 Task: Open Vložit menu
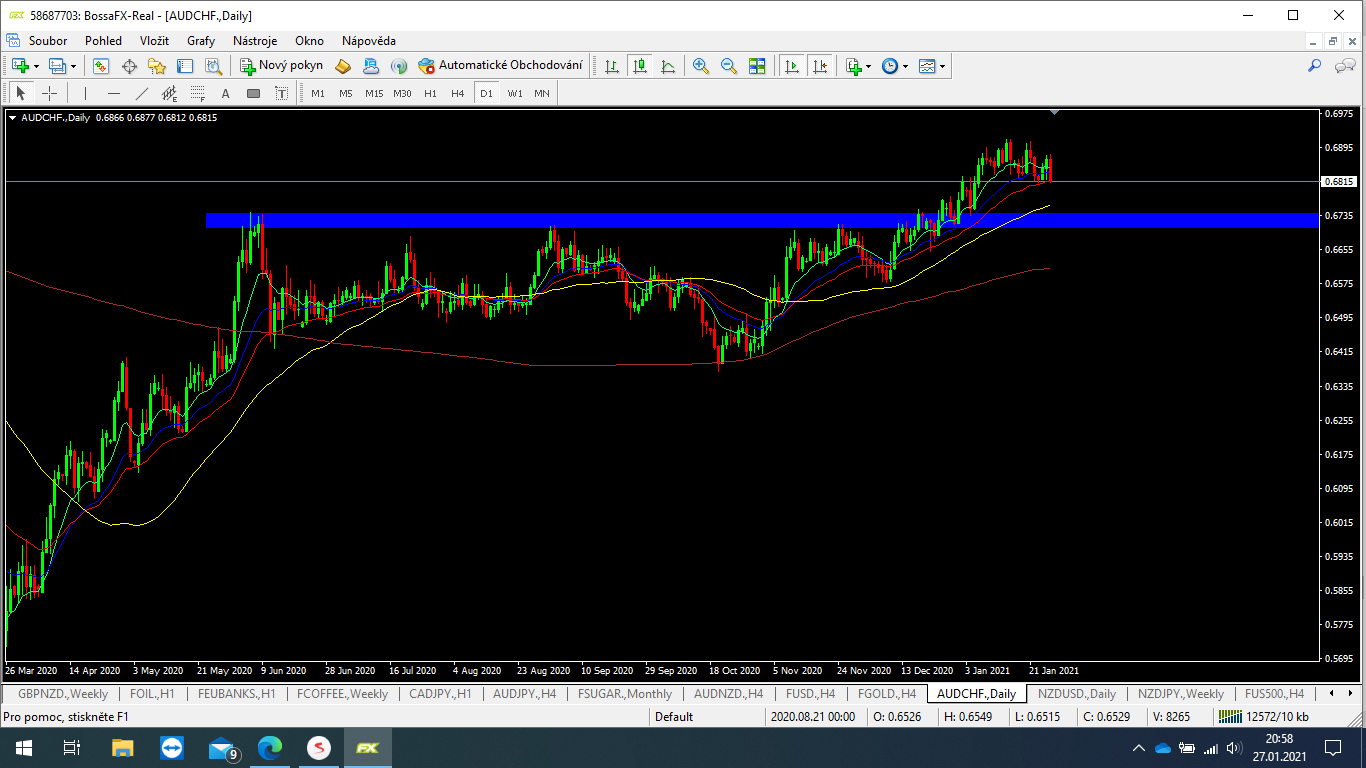tap(154, 41)
